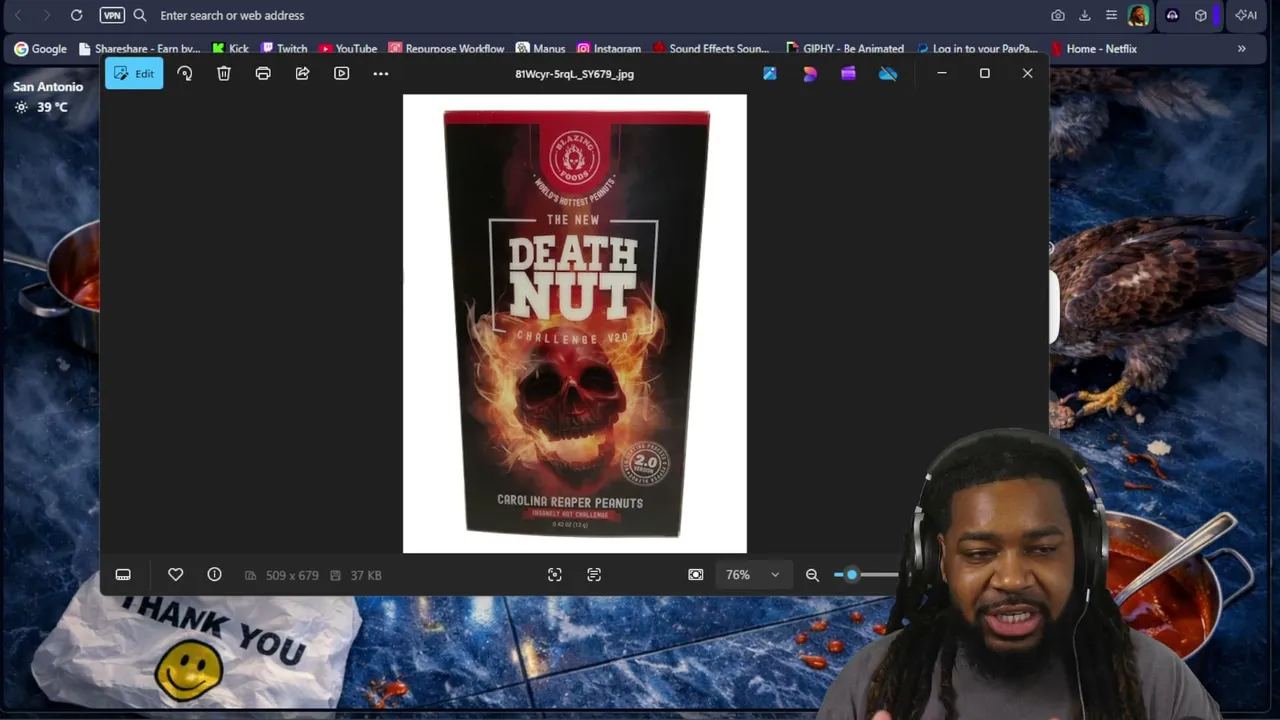1280x720 pixels.
Task: Toggle the filmstrip icon in Photos
Action: [123, 575]
